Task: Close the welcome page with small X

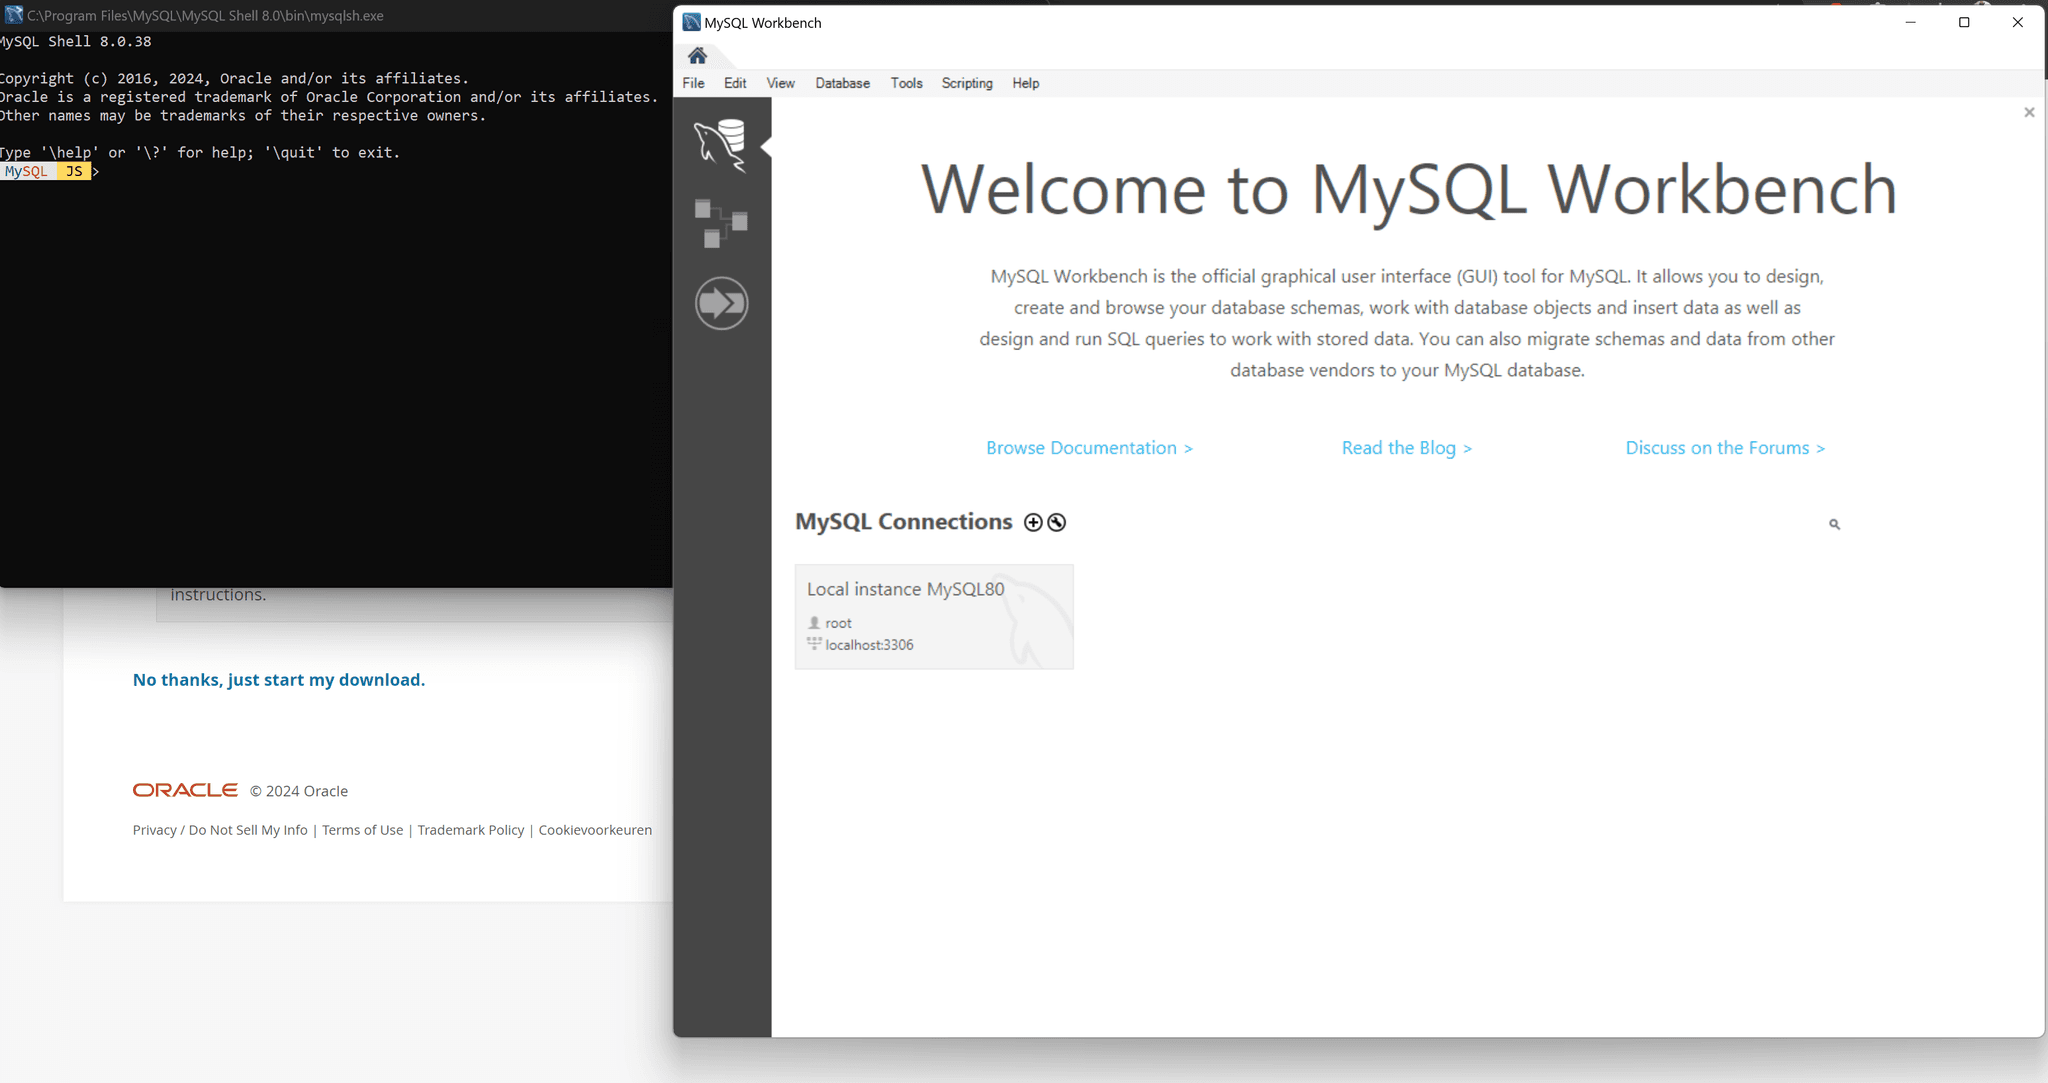Action: click(2029, 112)
